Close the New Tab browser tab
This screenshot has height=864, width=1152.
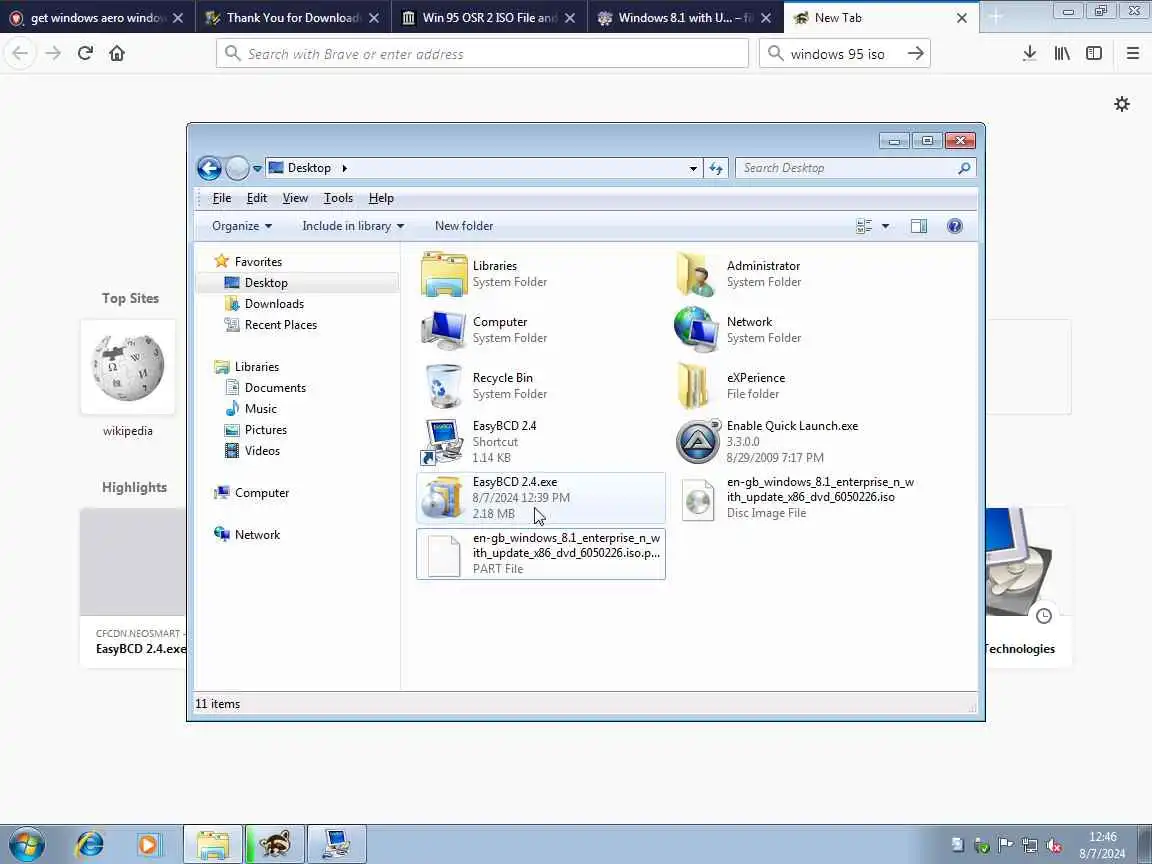pyautogui.click(x=961, y=18)
